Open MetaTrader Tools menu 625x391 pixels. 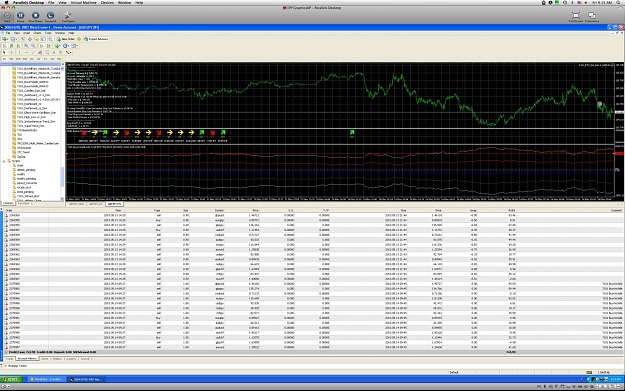(x=48, y=33)
